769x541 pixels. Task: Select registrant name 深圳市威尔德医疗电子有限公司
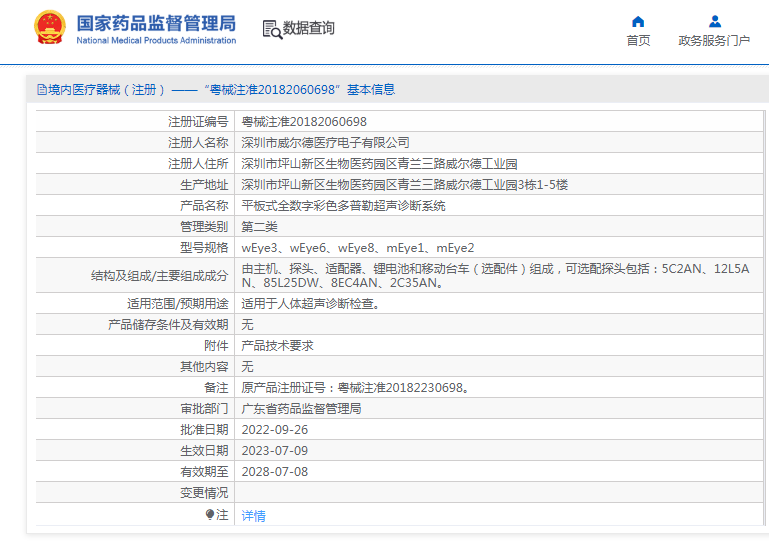326,143
